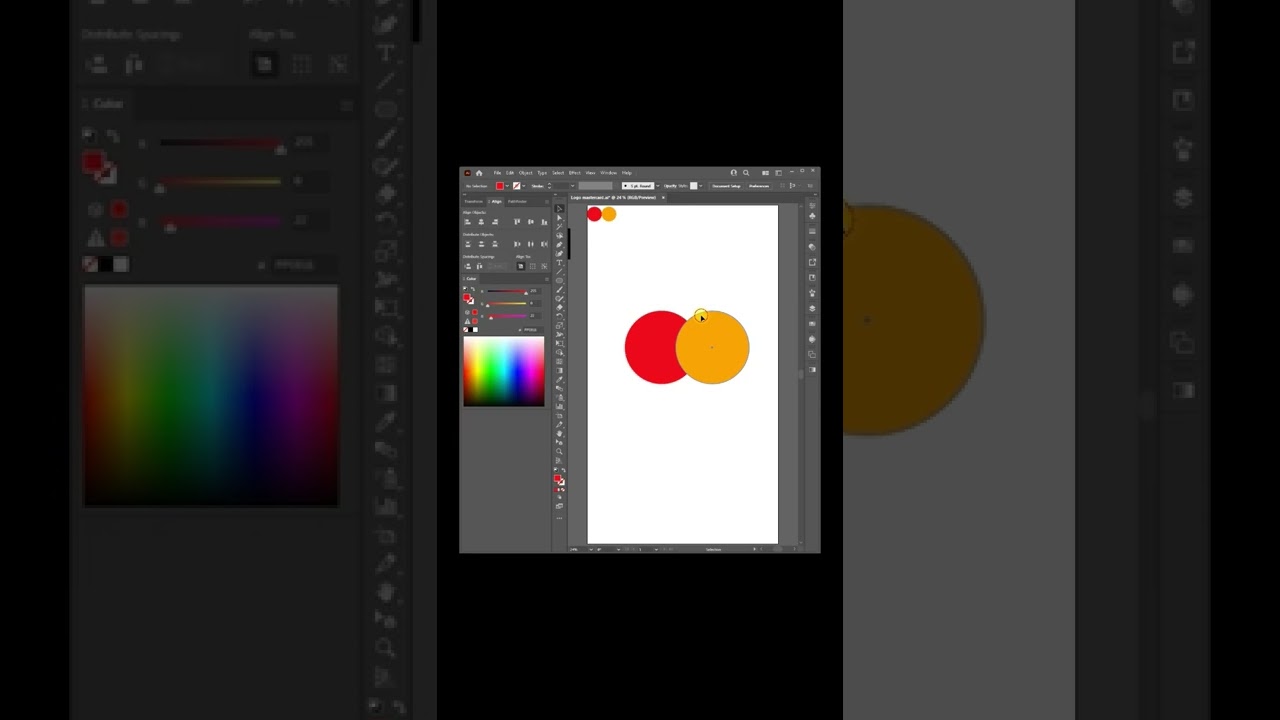The height and width of the screenshot is (720, 1280).
Task: Click horizontal align right icon
Action: click(495, 221)
